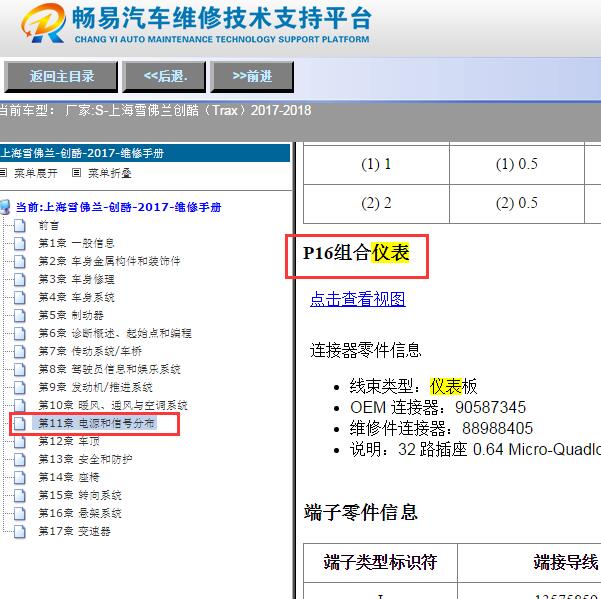Open chapter 第16章 悬架系统
The height and width of the screenshot is (599, 601).
[80, 513]
